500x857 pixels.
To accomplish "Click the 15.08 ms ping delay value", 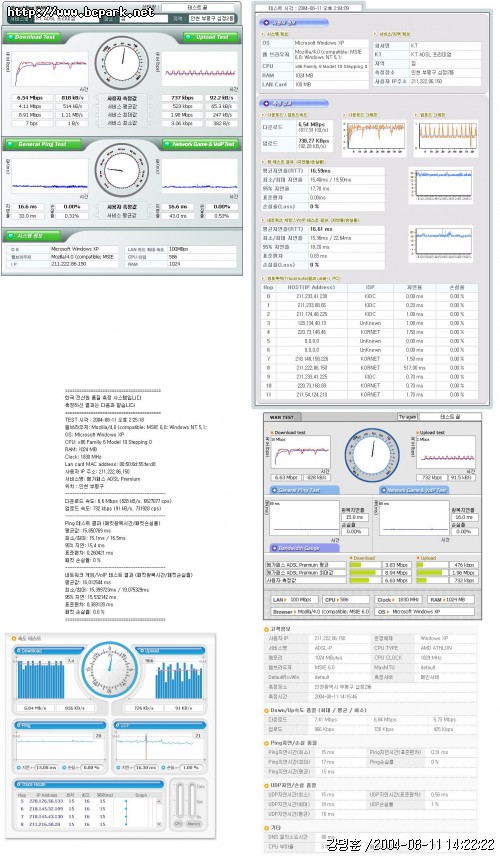I will coord(46,767).
